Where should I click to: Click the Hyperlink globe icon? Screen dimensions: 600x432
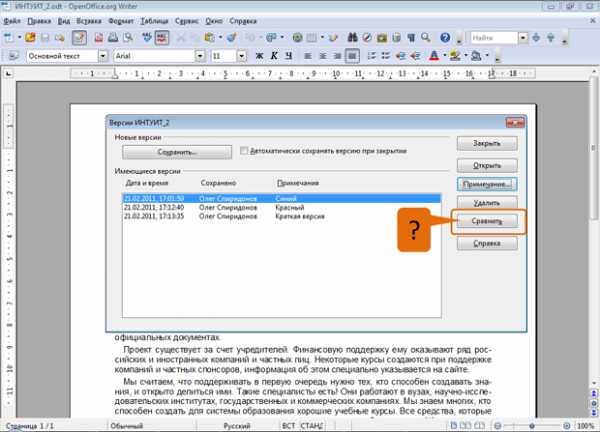(297, 37)
